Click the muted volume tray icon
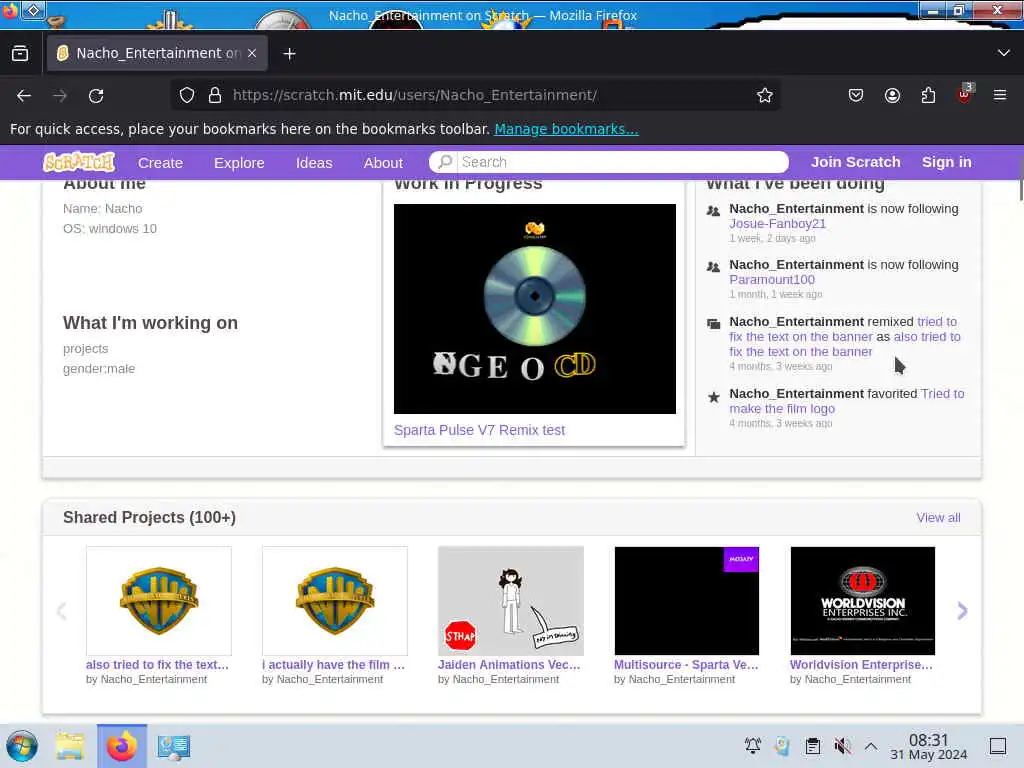 tap(842, 745)
